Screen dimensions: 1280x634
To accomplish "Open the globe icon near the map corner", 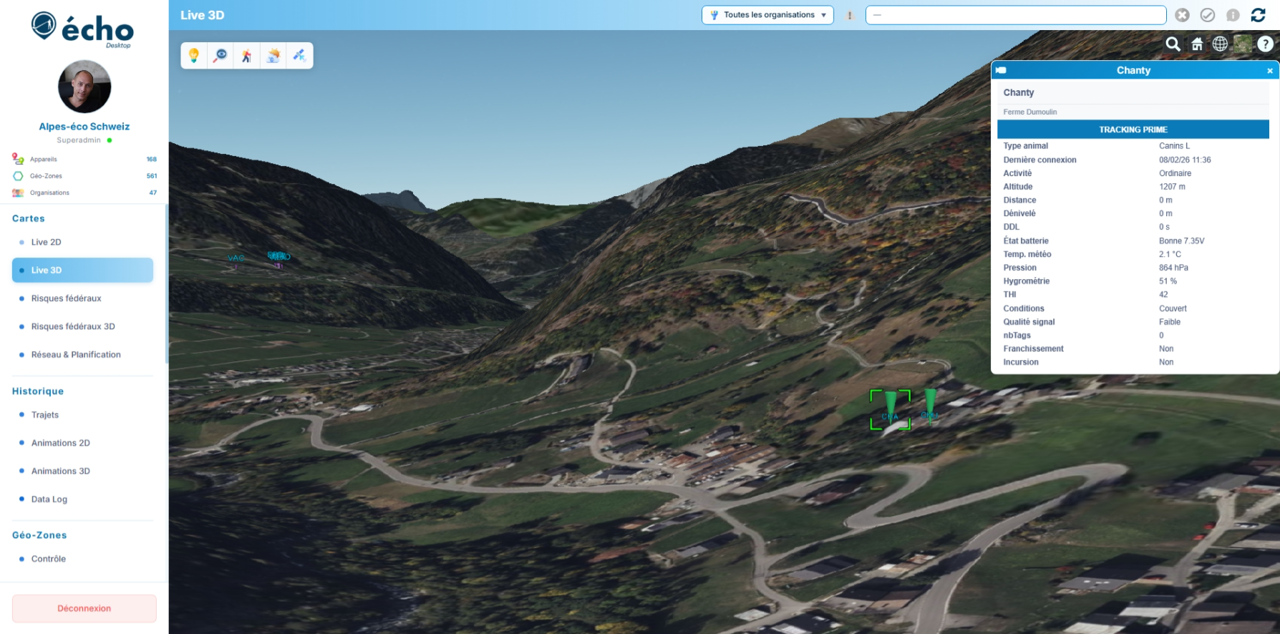I will (x=1219, y=44).
